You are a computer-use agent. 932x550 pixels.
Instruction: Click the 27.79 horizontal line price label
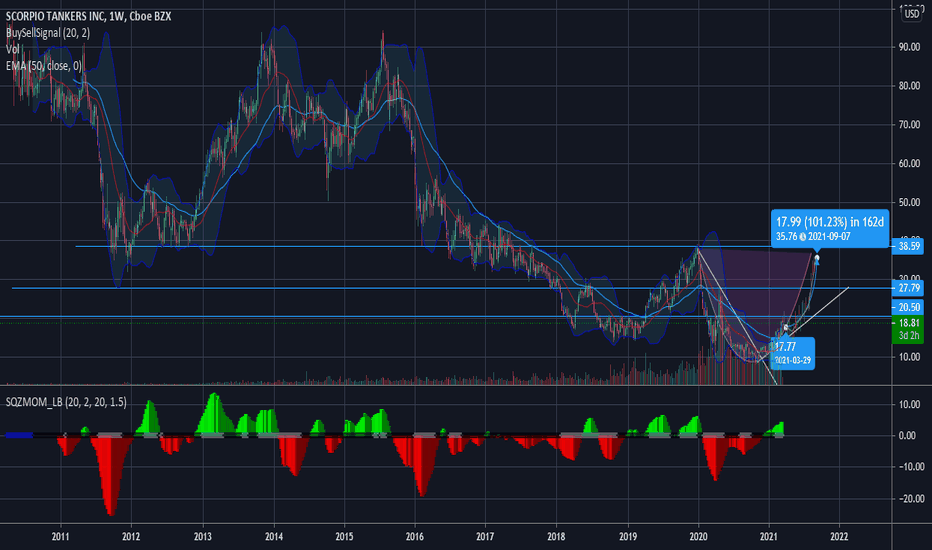tap(908, 288)
